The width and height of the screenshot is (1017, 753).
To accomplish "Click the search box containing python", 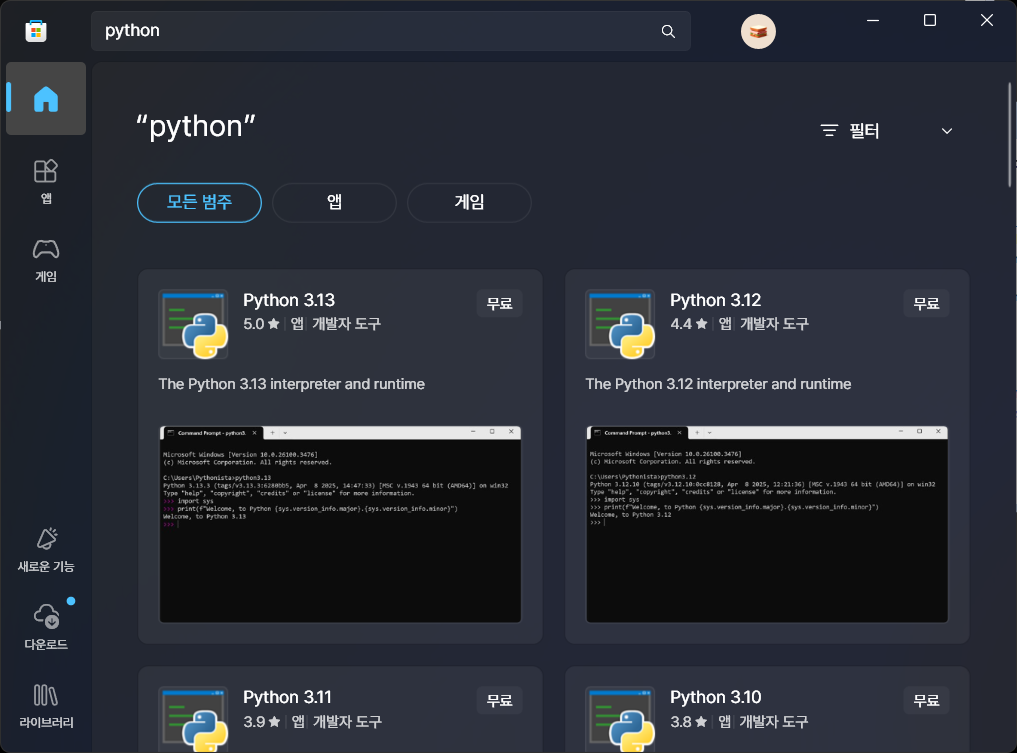I will pyautogui.click(x=390, y=30).
